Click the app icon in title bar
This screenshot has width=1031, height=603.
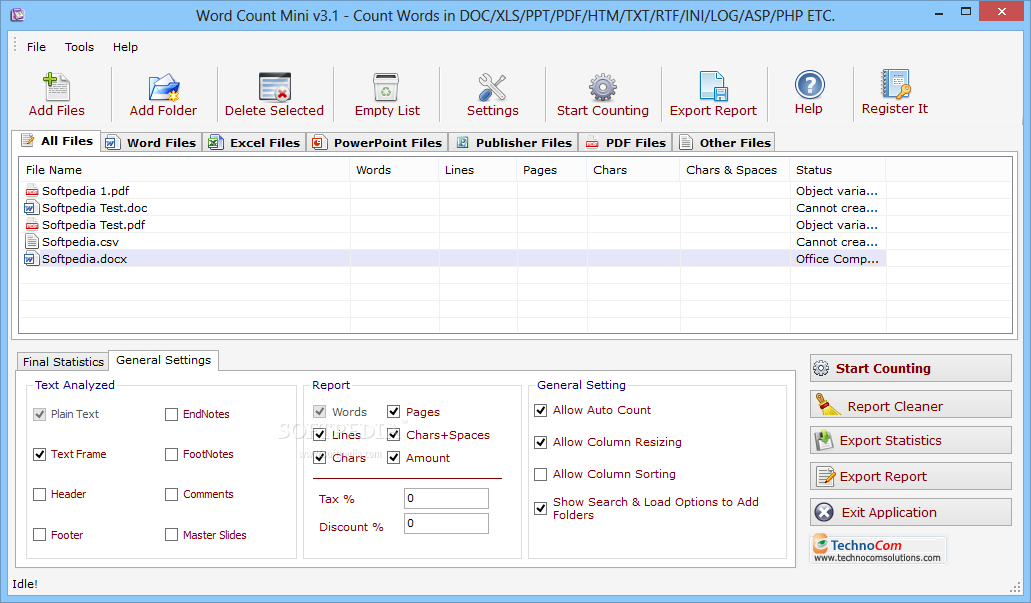tap(18, 14)
